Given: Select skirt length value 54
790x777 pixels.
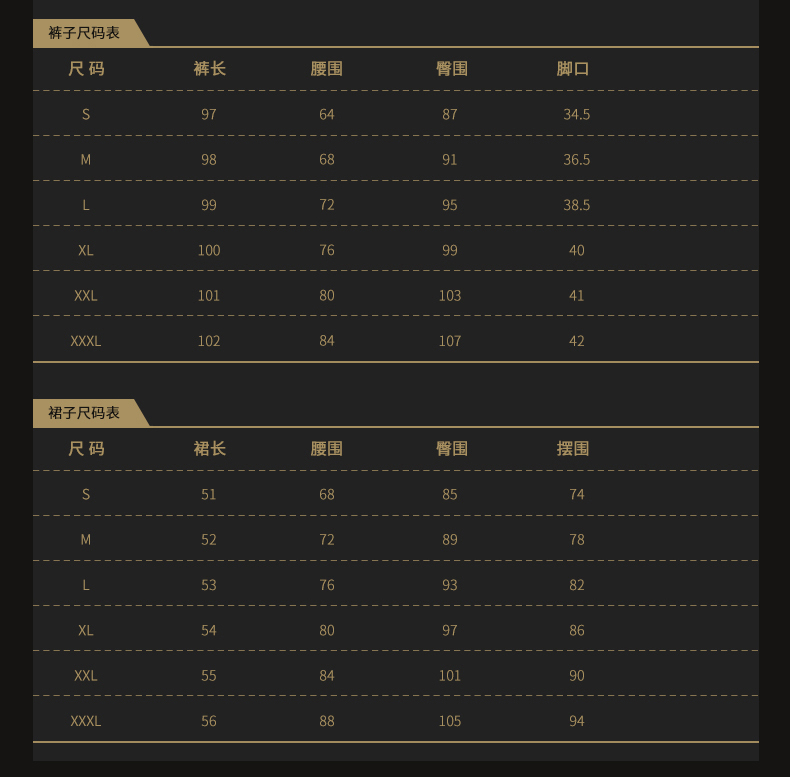Looking at the screenshot, I should (x=209, y=630).
